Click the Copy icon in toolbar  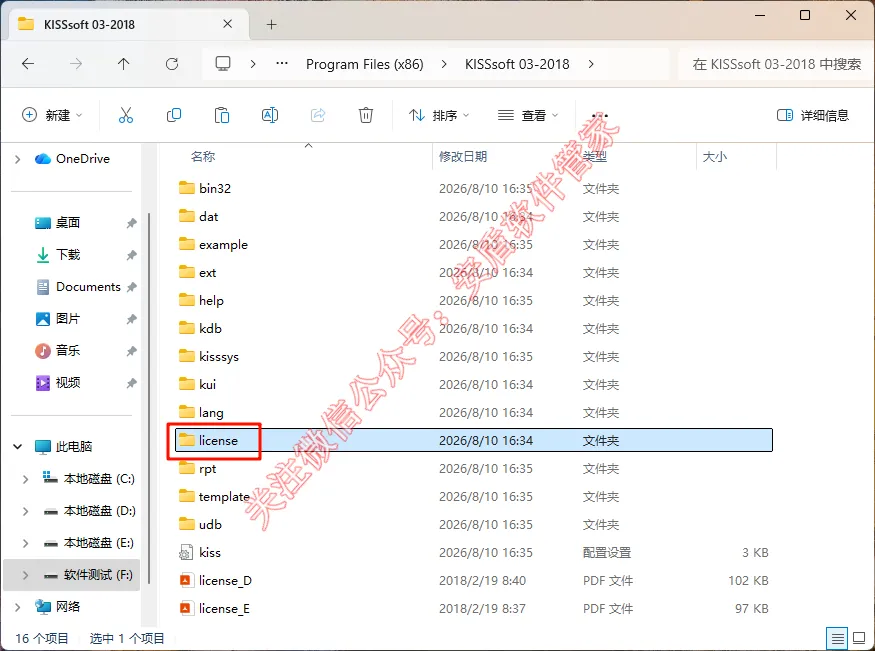[x=174, y=115]
